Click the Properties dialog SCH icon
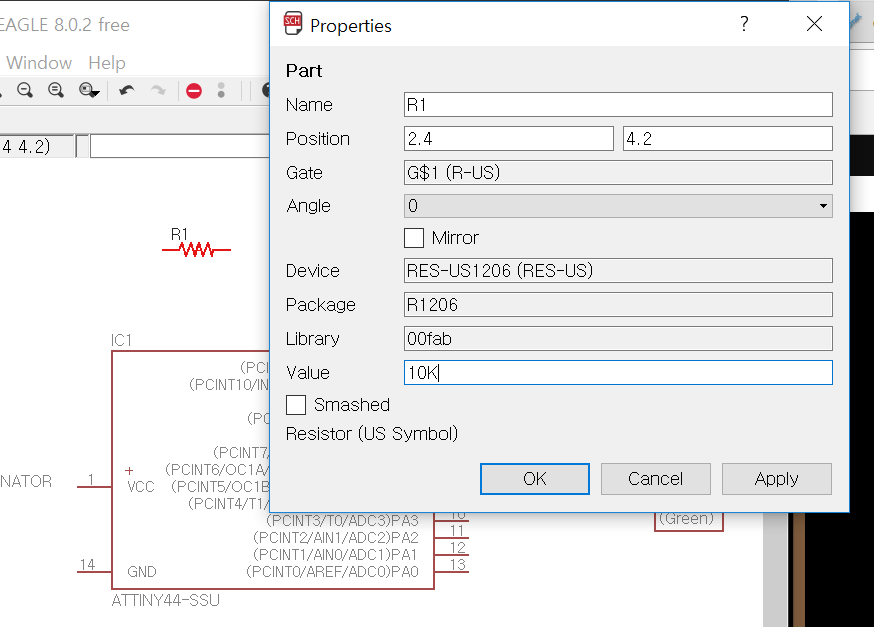 point(293,23)
